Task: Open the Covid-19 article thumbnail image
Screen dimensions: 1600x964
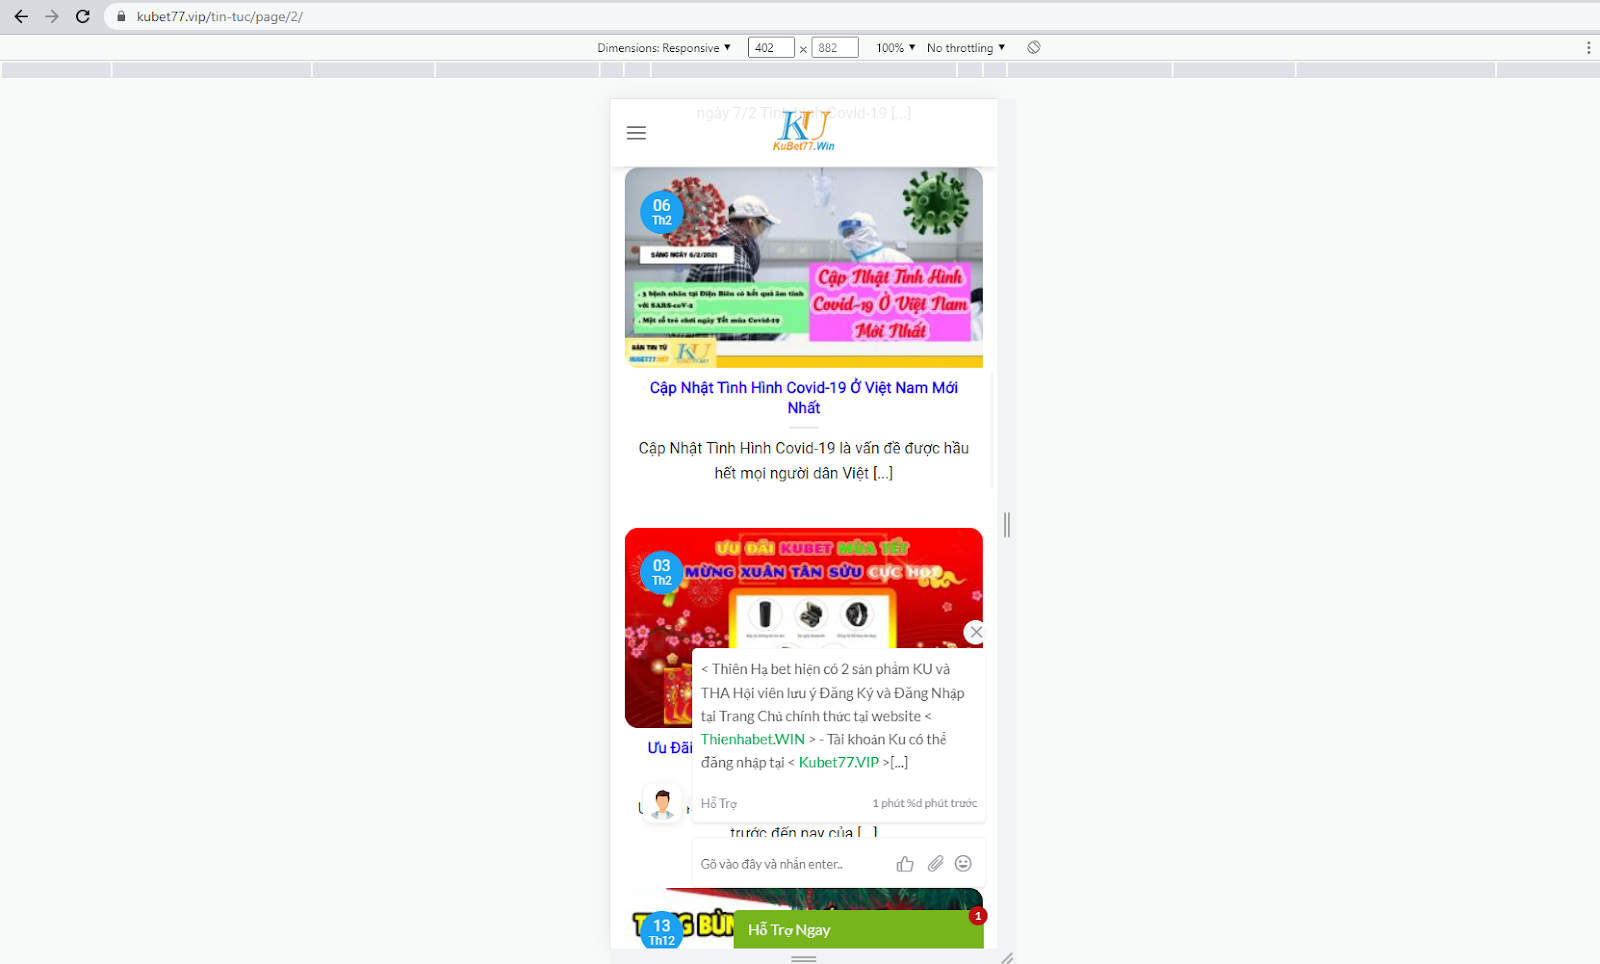Action: pos(804,268)
